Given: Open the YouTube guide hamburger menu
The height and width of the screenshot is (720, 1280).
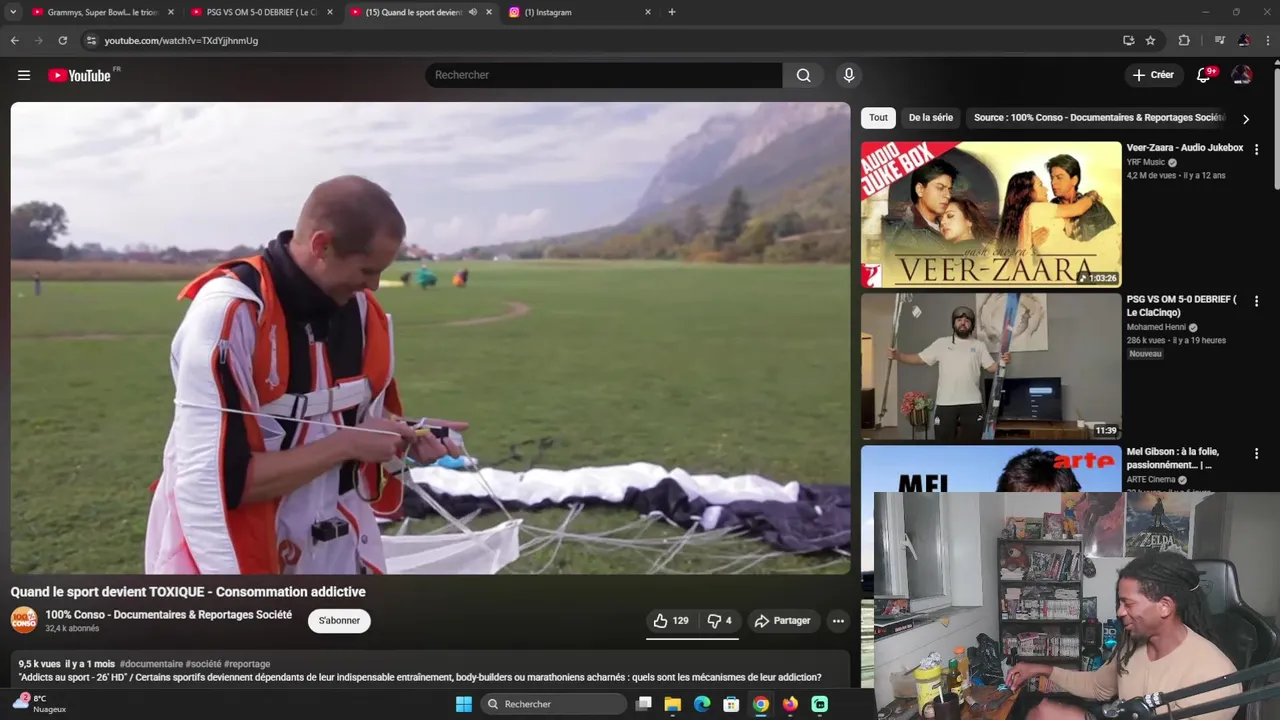Looking at the screenshot, I should pyautogui.click(x=24, y=75).
